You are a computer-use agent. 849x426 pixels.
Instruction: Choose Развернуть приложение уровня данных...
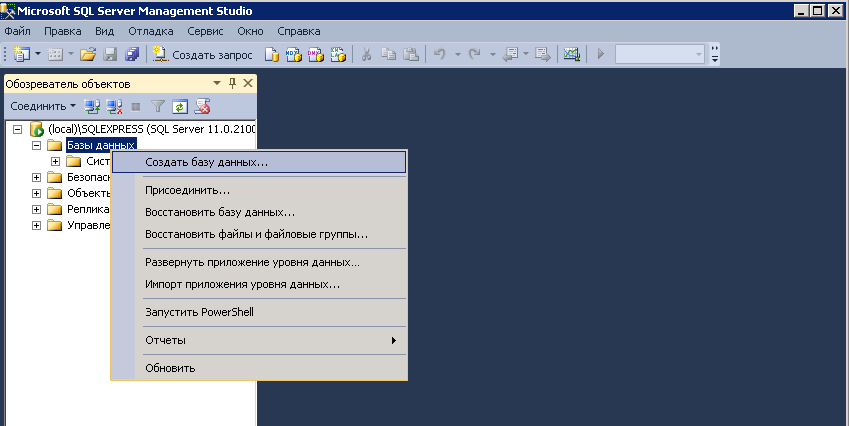pyautogui.click(x=259, y=263)
